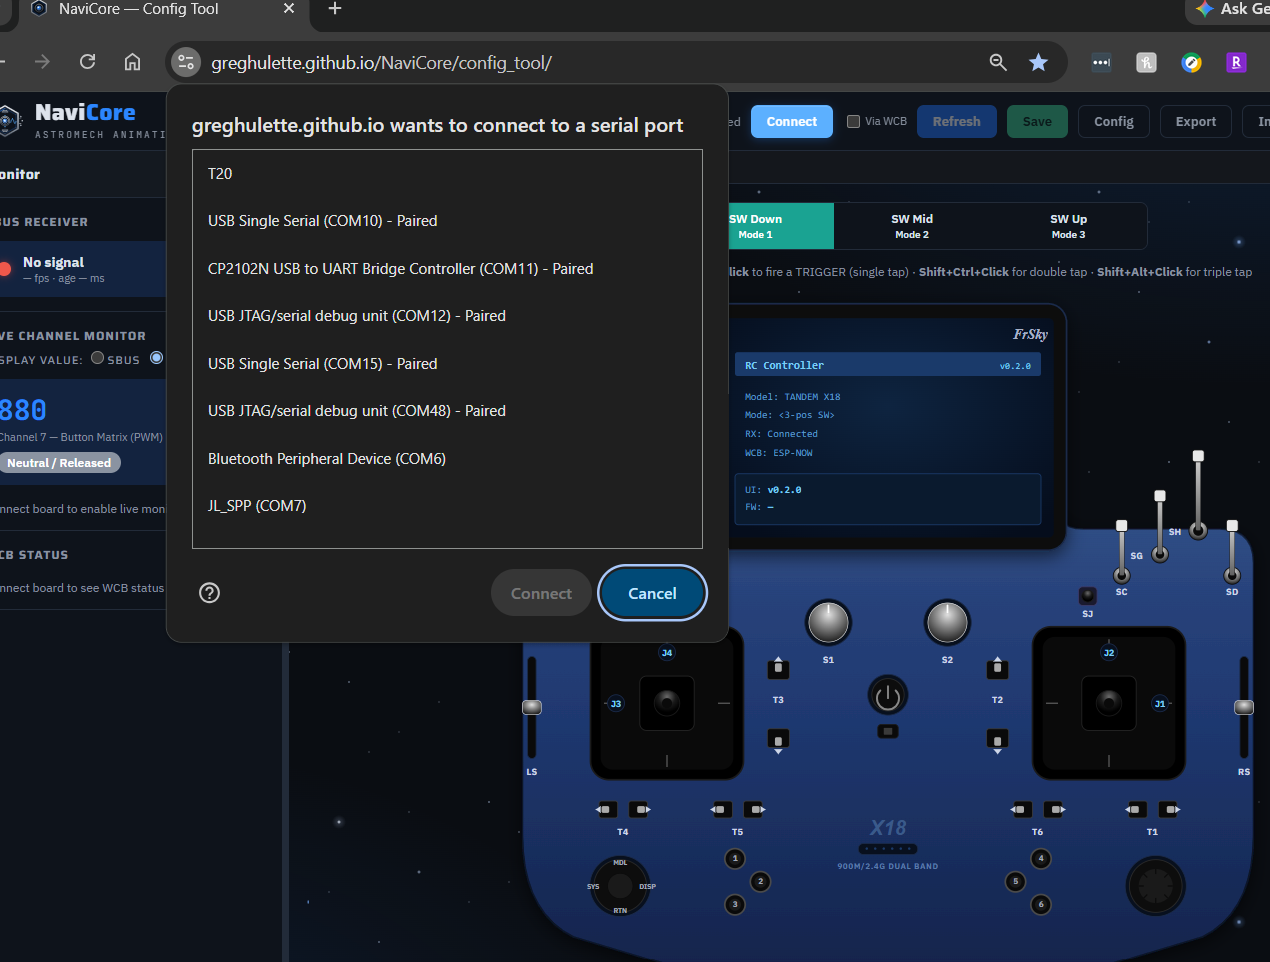Viewport: 1270px width, 962px height.
Task: Click the scroll wheel dial on the radio
Action: [x=1156, y=885]
